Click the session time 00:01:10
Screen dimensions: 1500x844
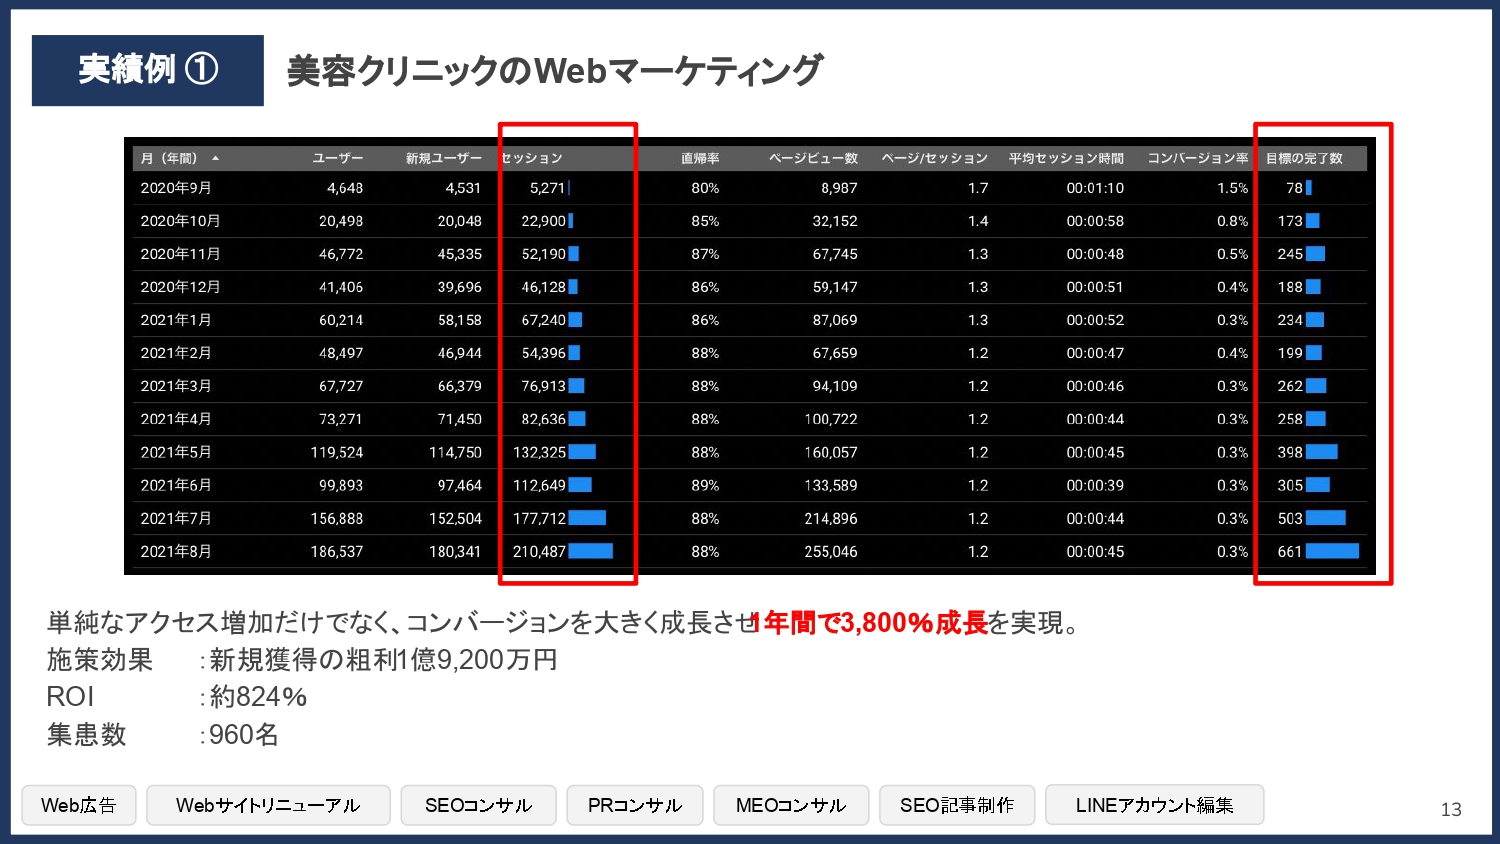(1095, 188)
